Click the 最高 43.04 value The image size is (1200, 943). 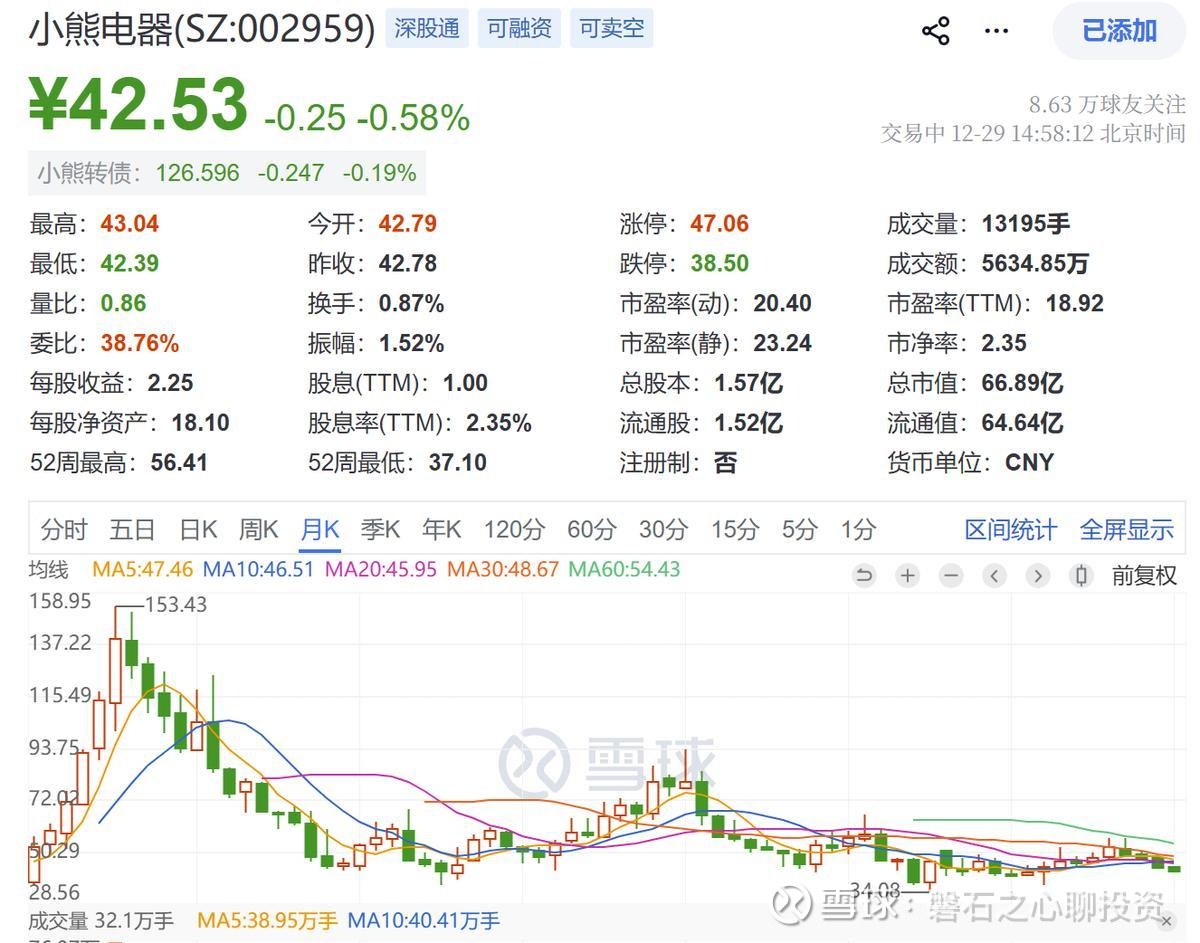(130, 224)
